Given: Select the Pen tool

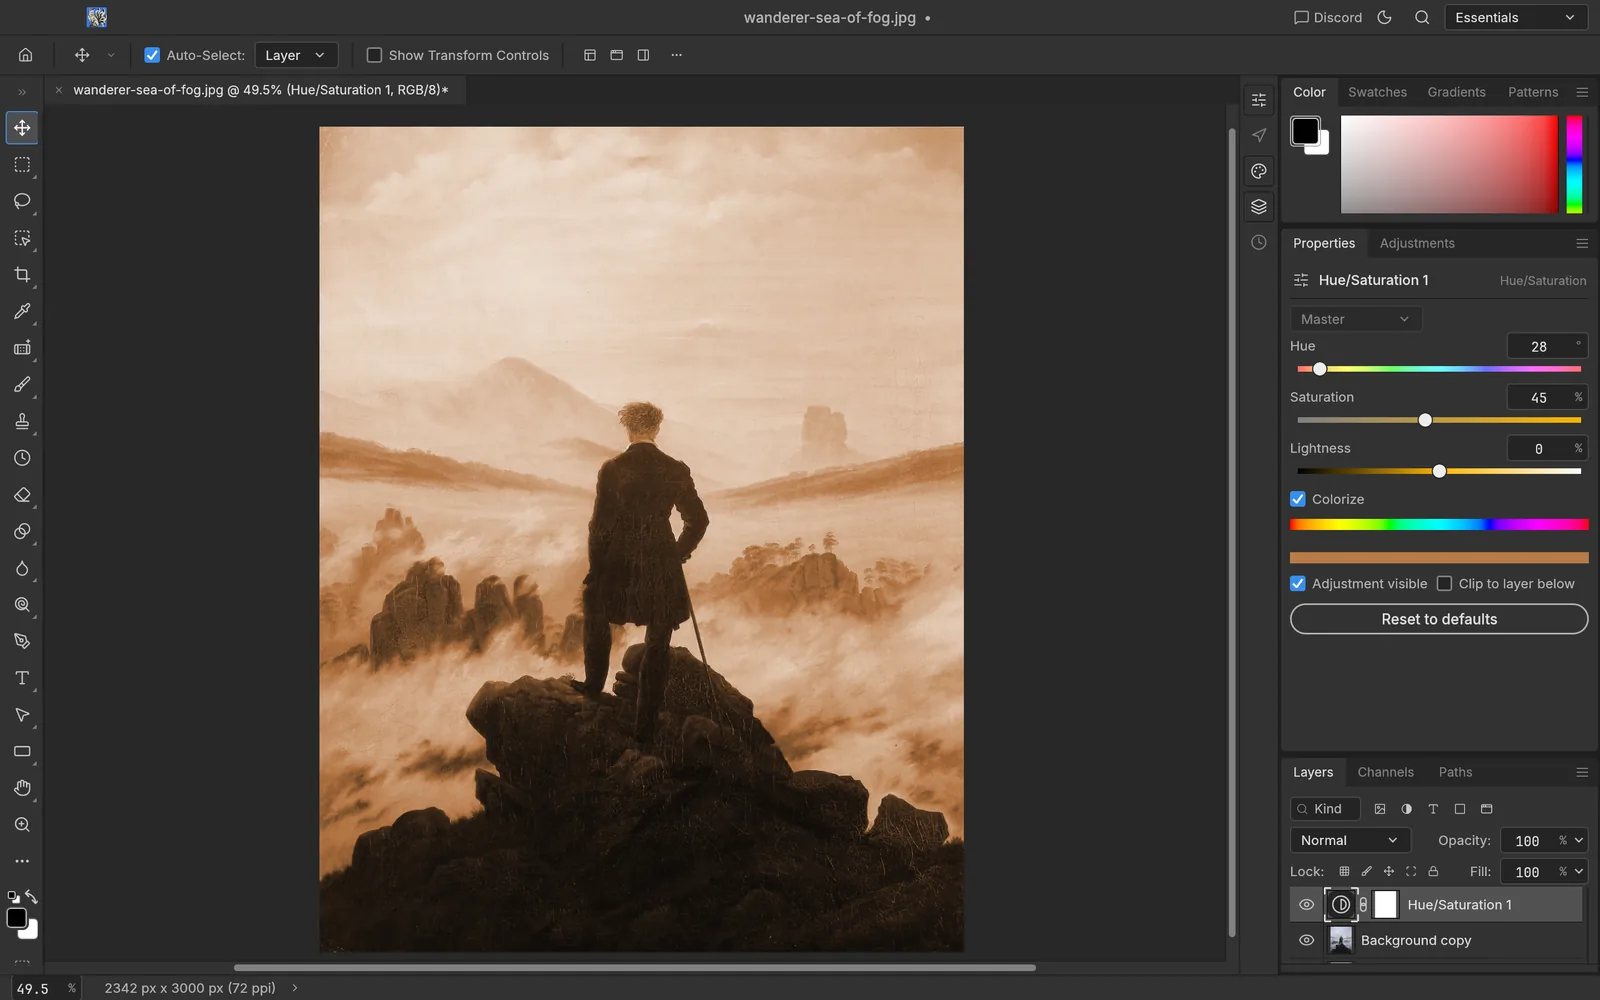Looking at the screenshot, I should point(22,642).
